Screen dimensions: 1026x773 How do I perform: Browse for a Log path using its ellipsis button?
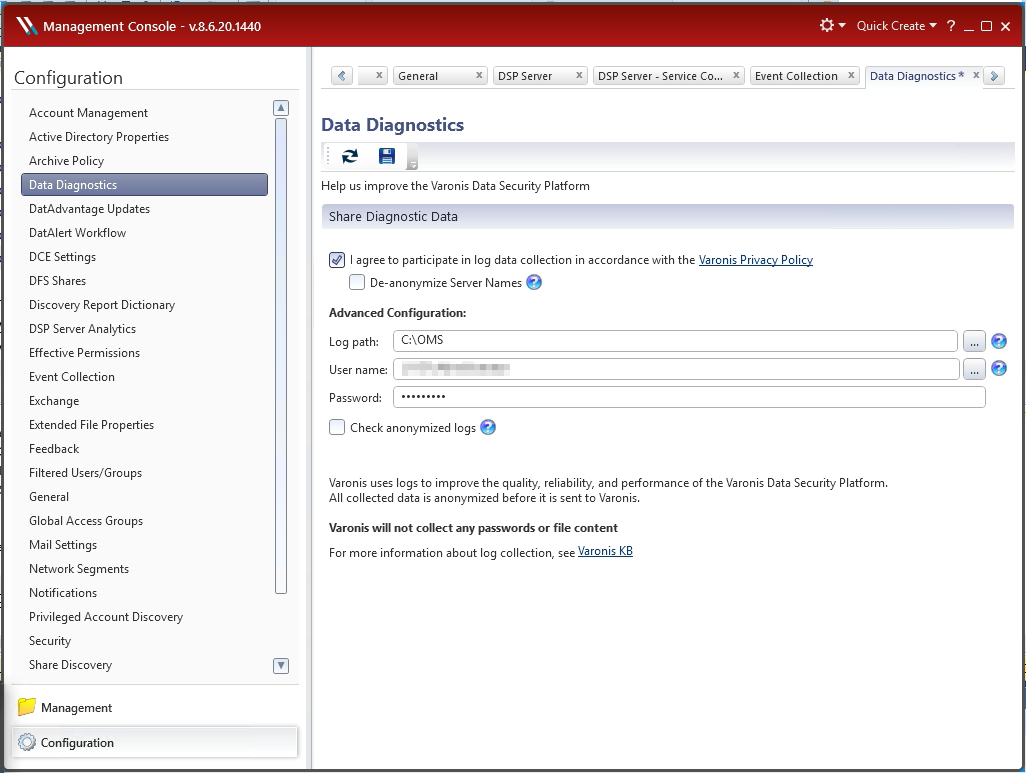(974, 341)
